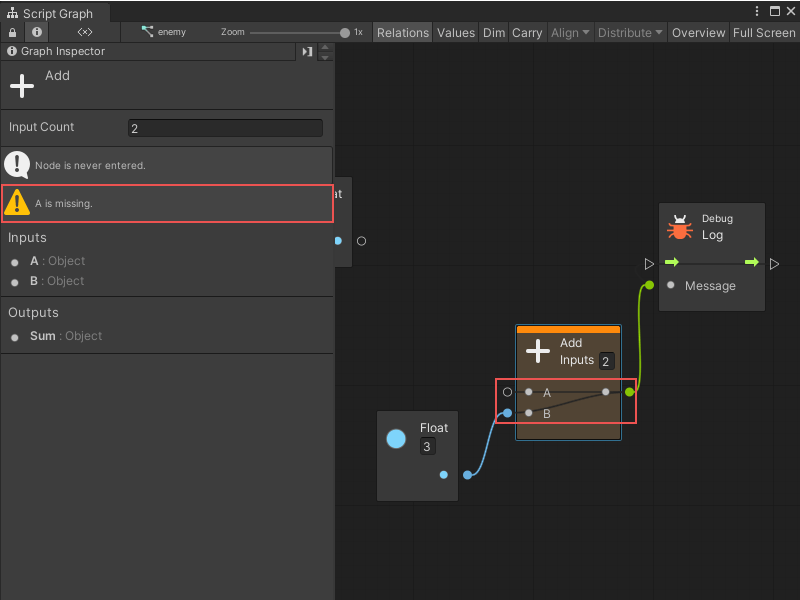
Task: Click the green output arrow on Debug Log
Action: coord(751,262)
